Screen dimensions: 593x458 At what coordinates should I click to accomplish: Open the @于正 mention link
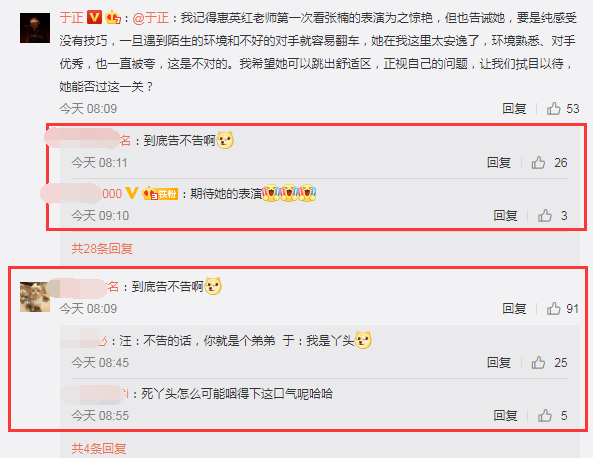tap(151, 17)
